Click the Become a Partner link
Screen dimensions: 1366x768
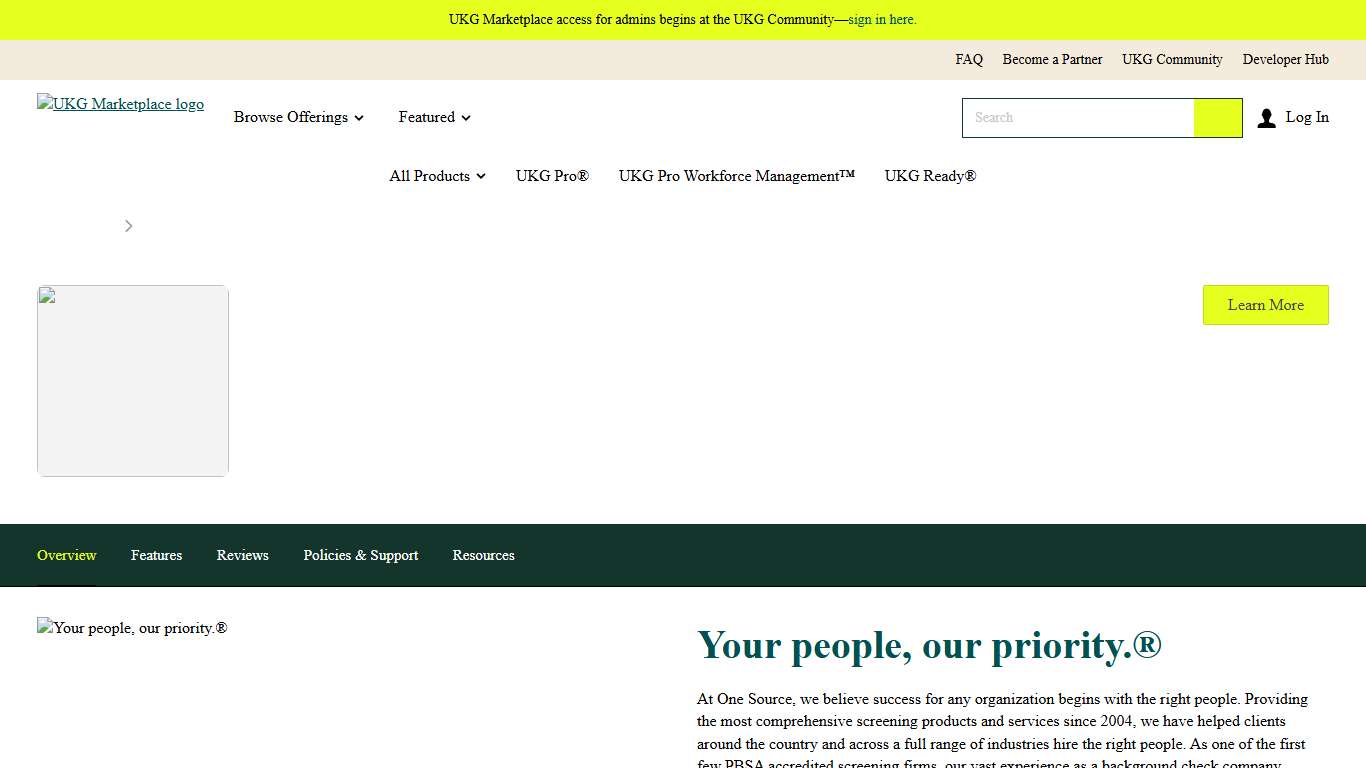pyautogui.click(x=1052, y=60)
